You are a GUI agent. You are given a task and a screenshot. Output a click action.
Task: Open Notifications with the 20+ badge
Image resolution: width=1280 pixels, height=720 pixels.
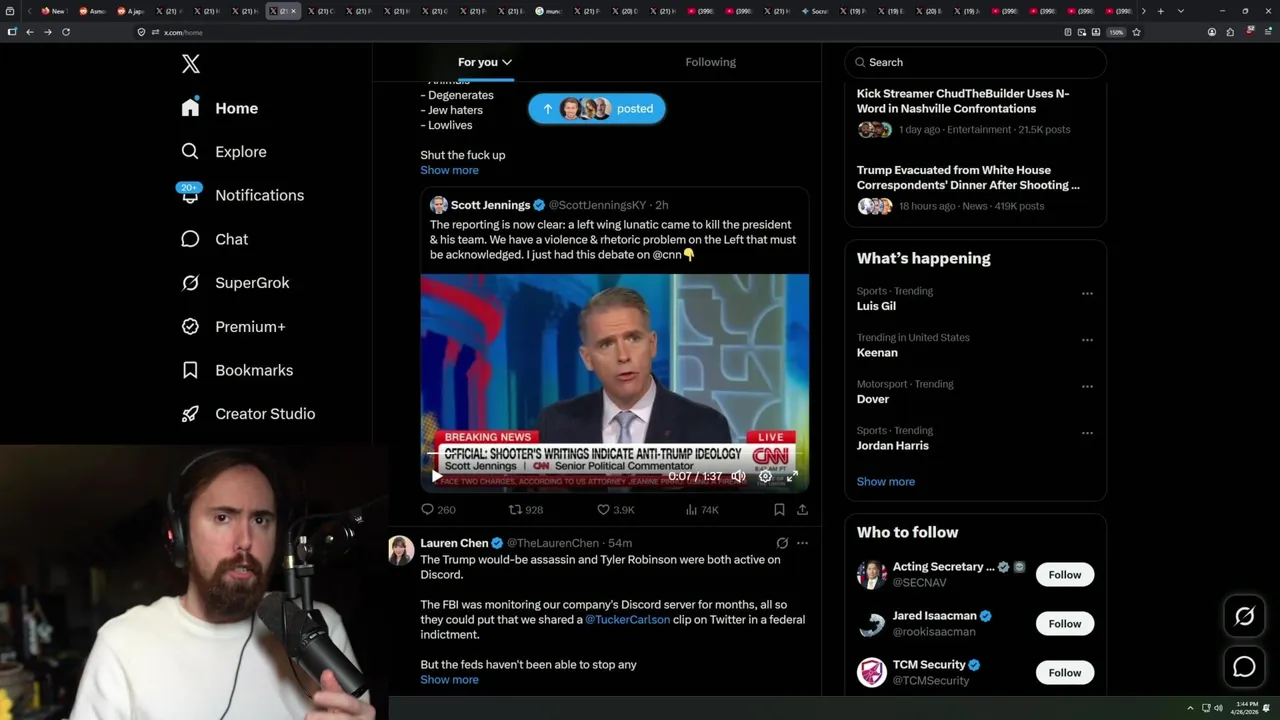(243, 195)
